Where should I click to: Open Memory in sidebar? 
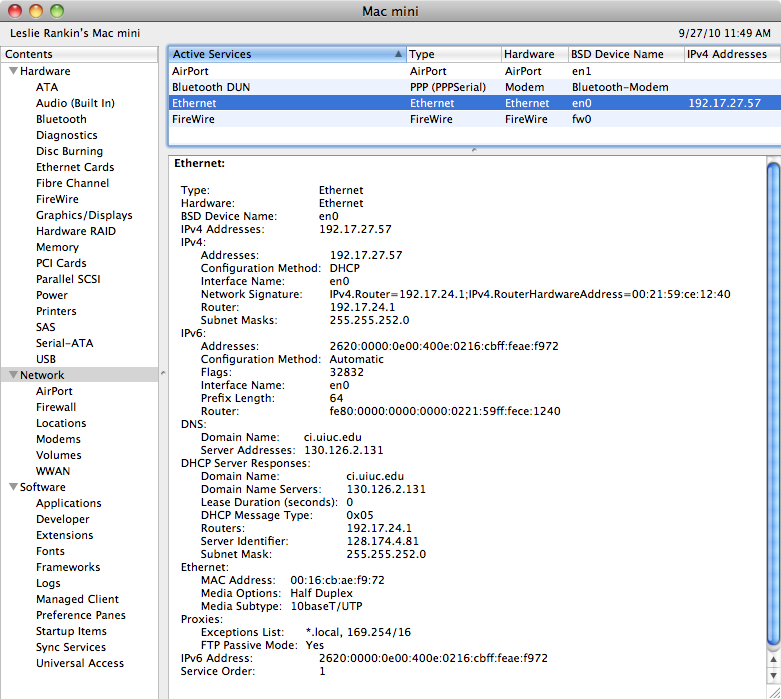(57, 247)
